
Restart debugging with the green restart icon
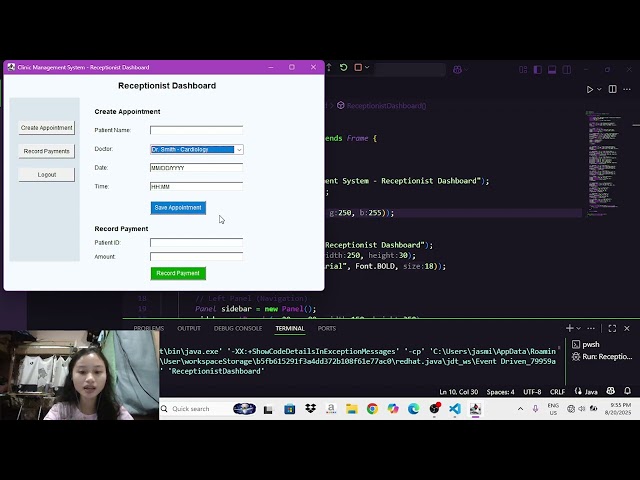[x=343, y=67]
